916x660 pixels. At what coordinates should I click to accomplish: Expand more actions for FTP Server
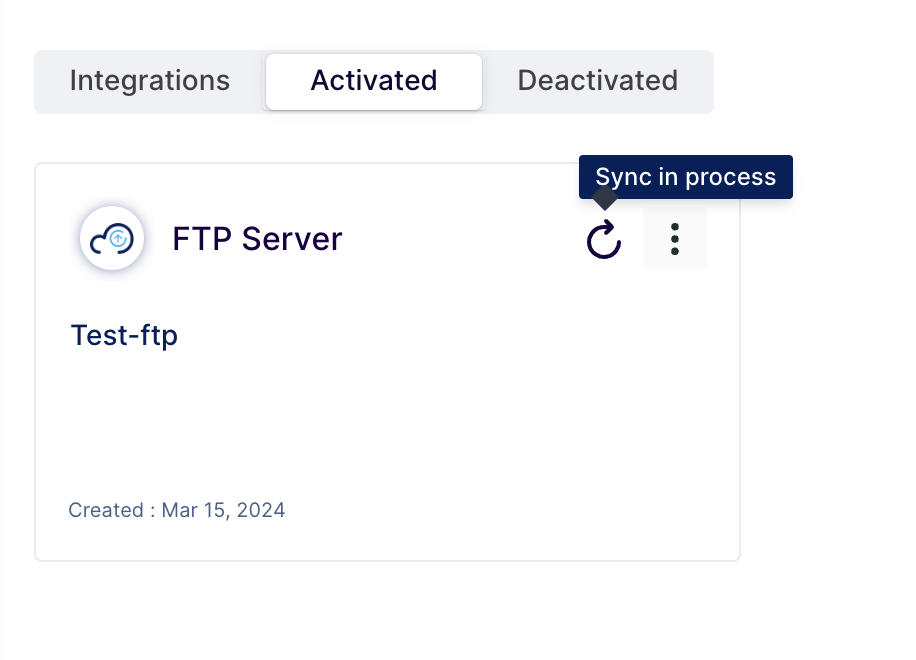(x=675, y=239)
